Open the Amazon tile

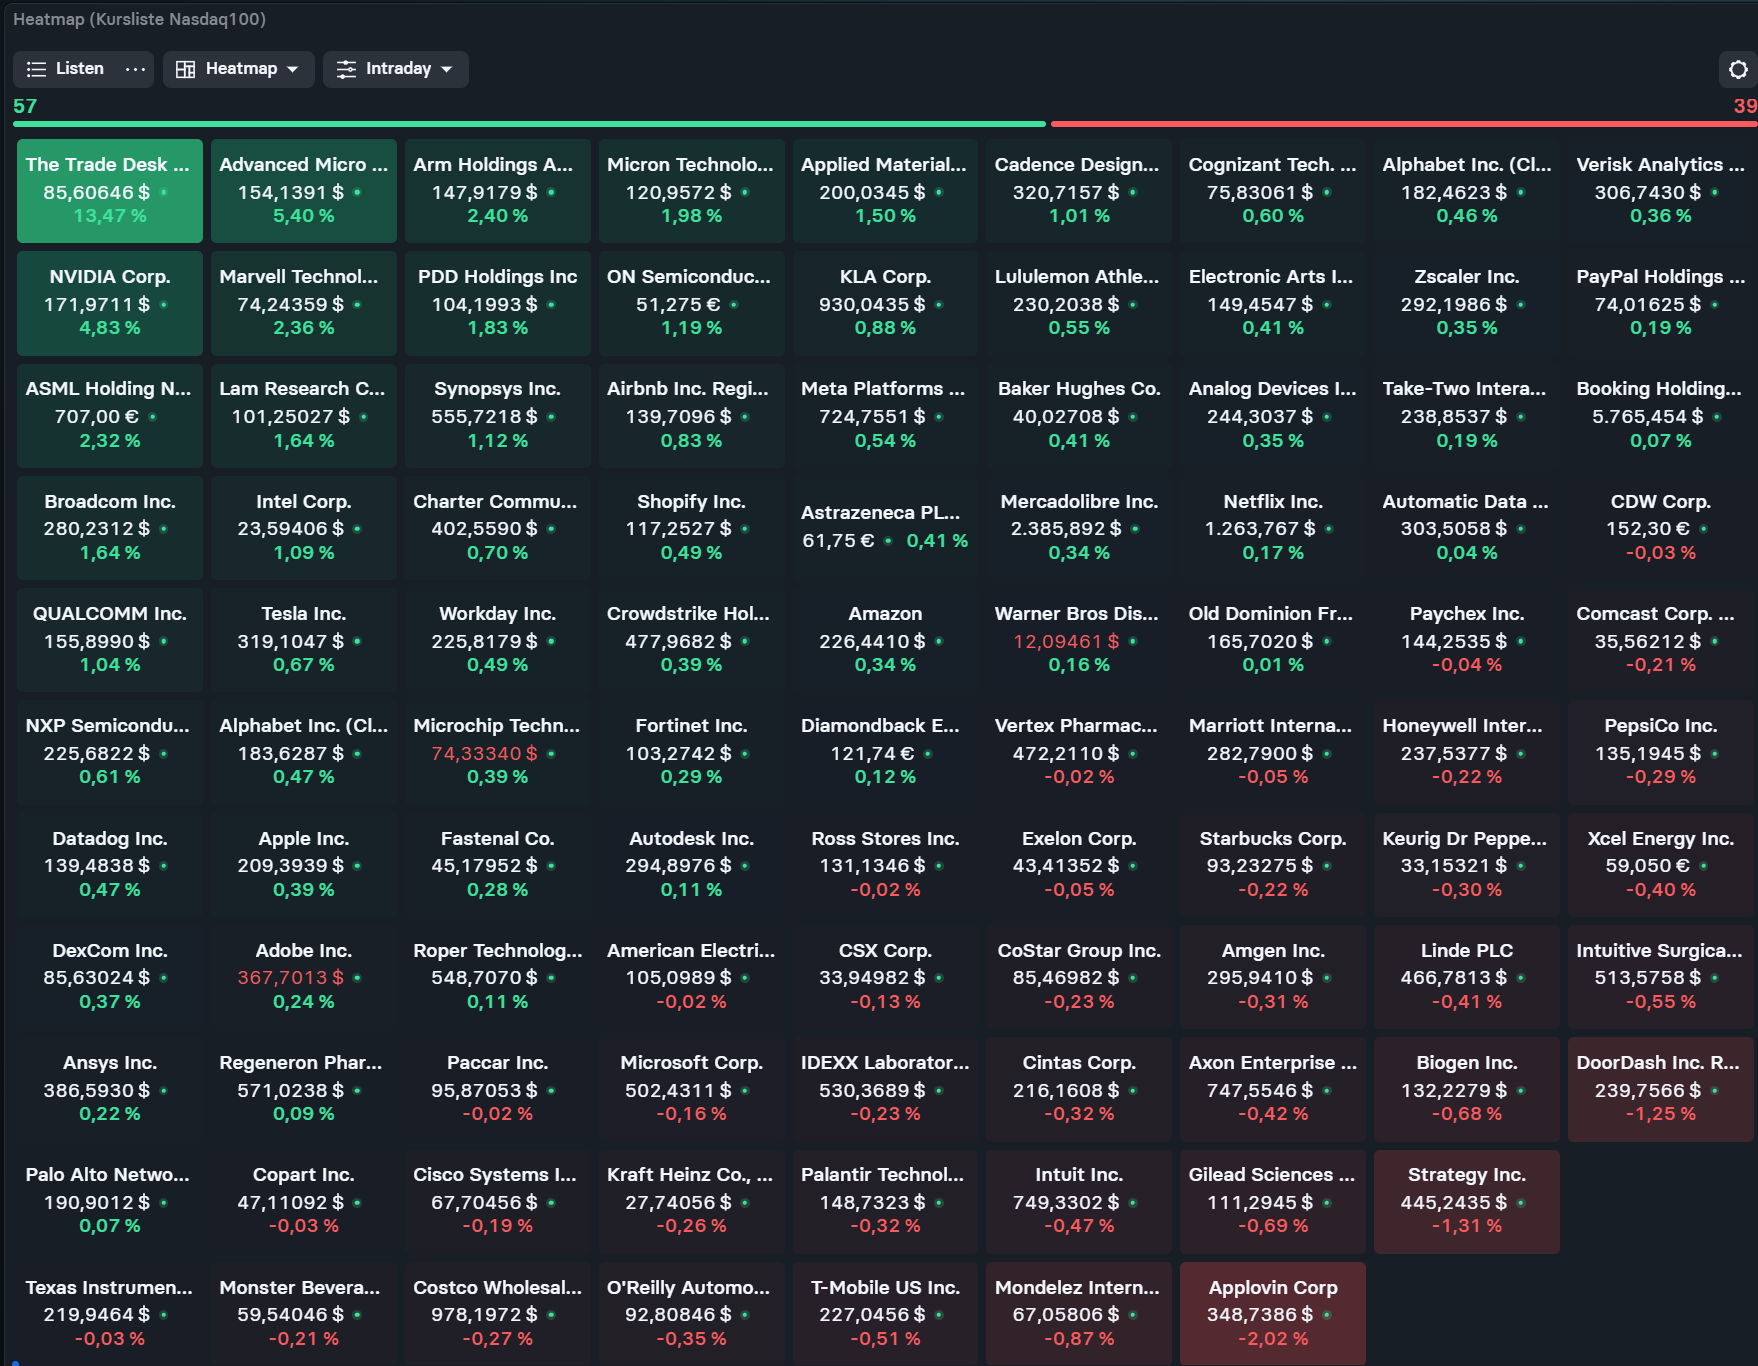[x=886, y=639]
